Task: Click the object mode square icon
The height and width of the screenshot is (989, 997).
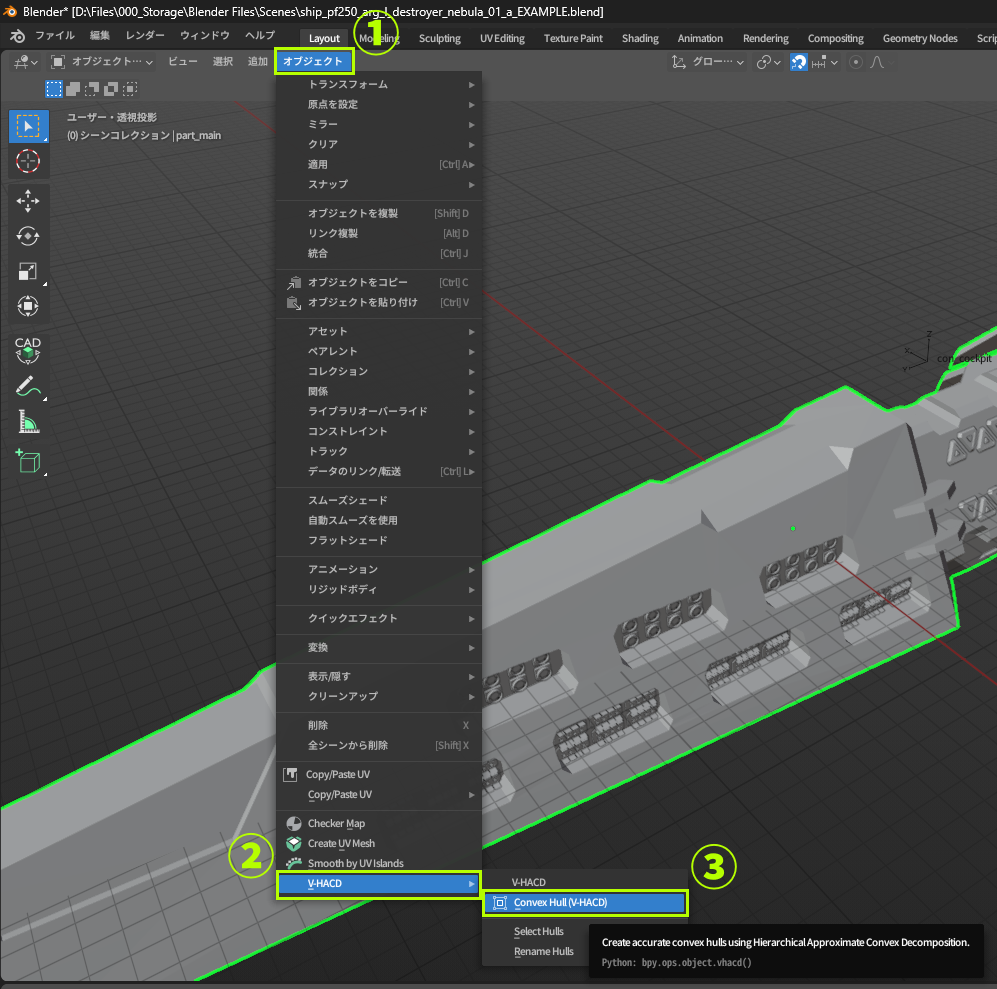Action: pyautogui.click(x=58, y=62)
